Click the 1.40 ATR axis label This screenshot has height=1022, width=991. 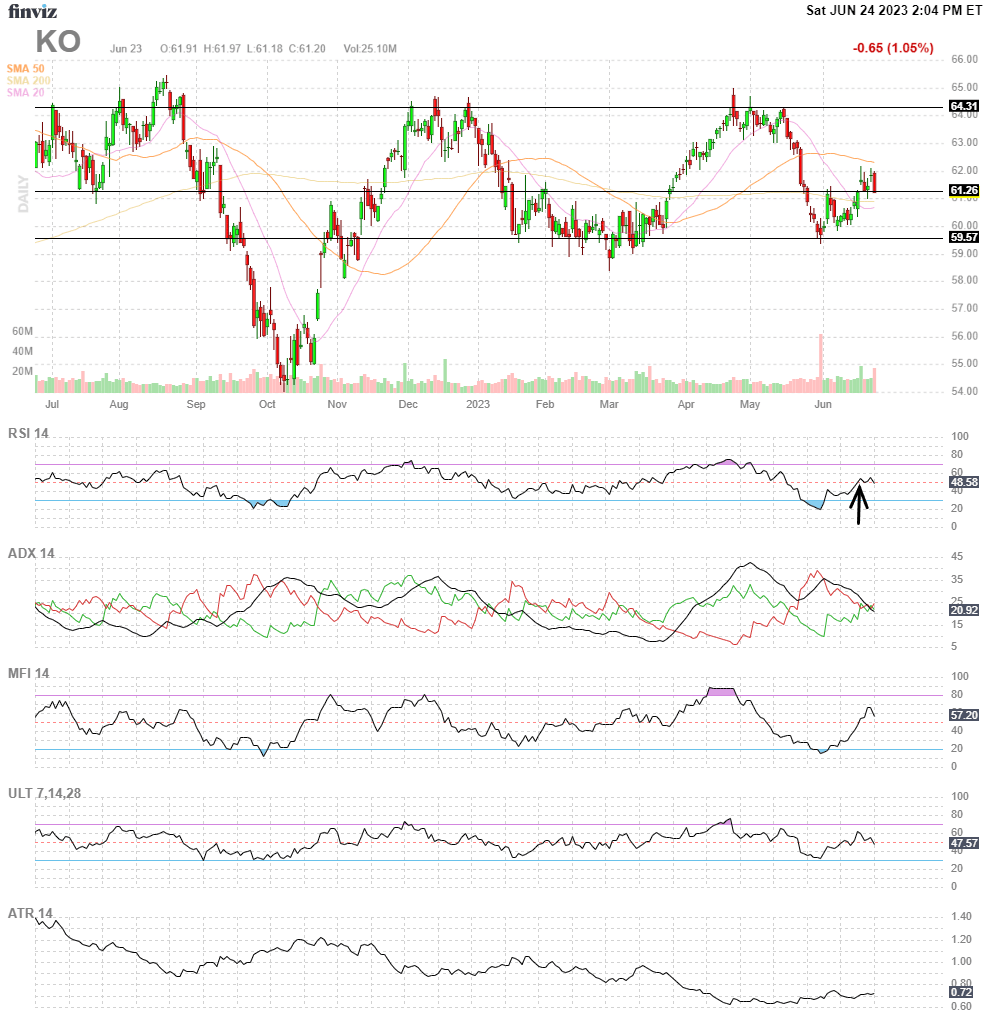tap(961, 916)
